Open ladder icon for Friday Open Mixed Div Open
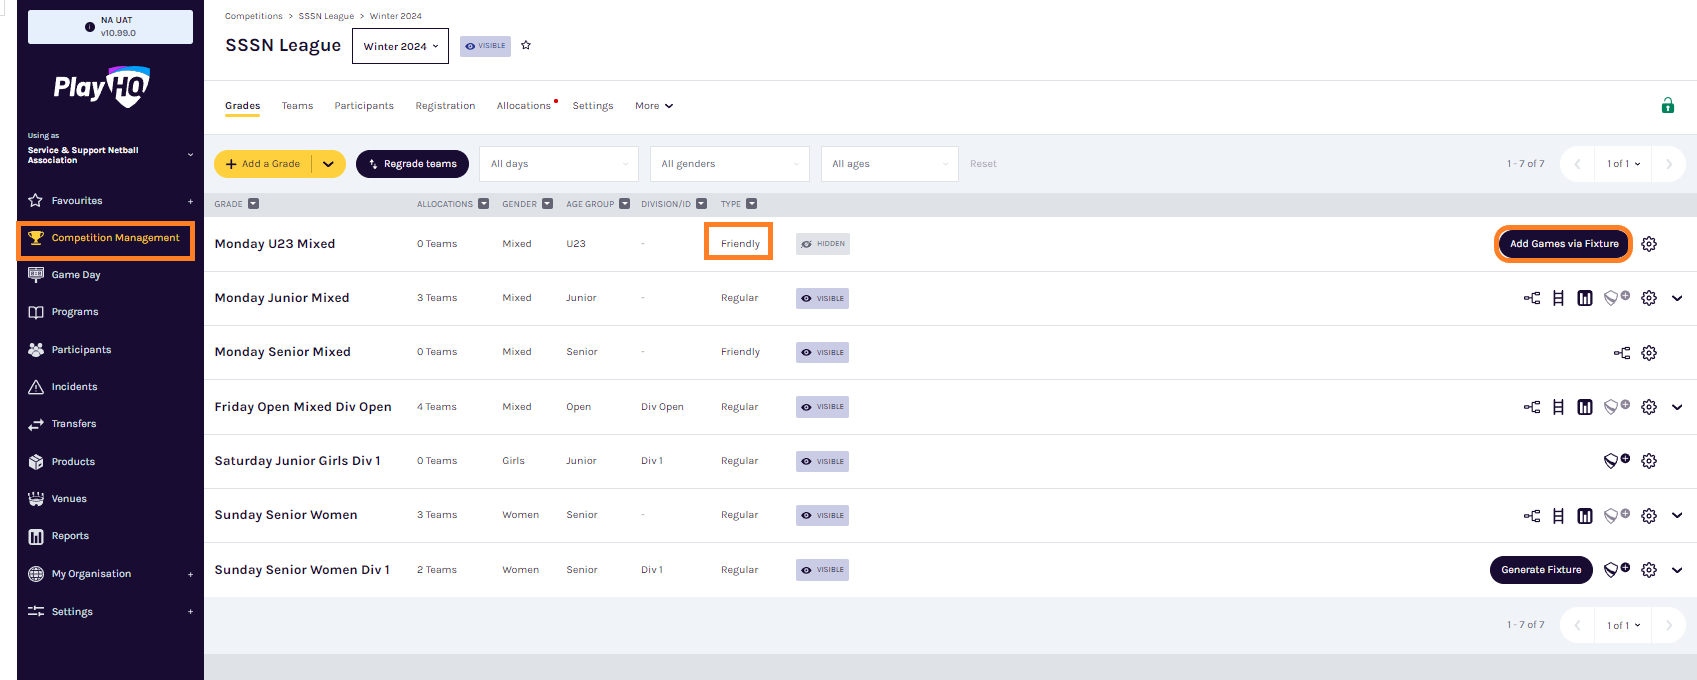Image resolution: width=1697 pixels, height=680 pixels. 1558,407
